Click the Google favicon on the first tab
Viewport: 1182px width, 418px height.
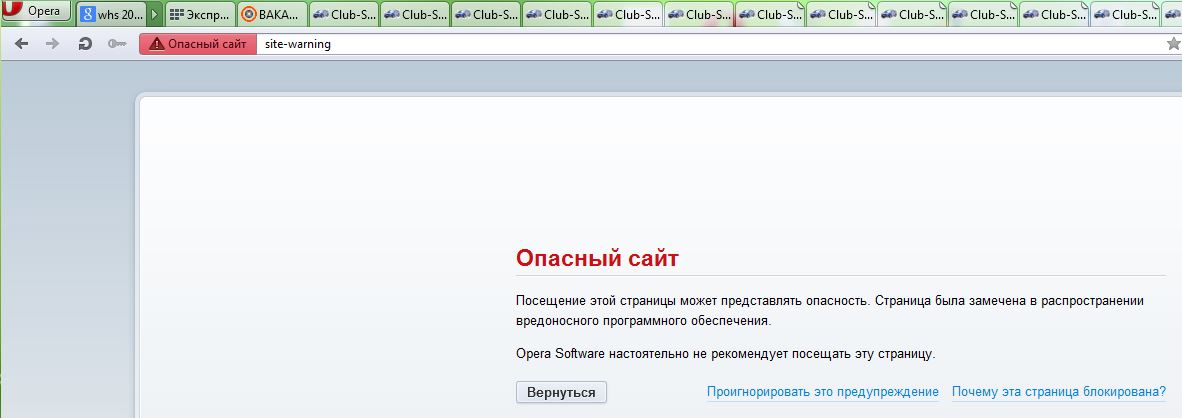(89, 15)
